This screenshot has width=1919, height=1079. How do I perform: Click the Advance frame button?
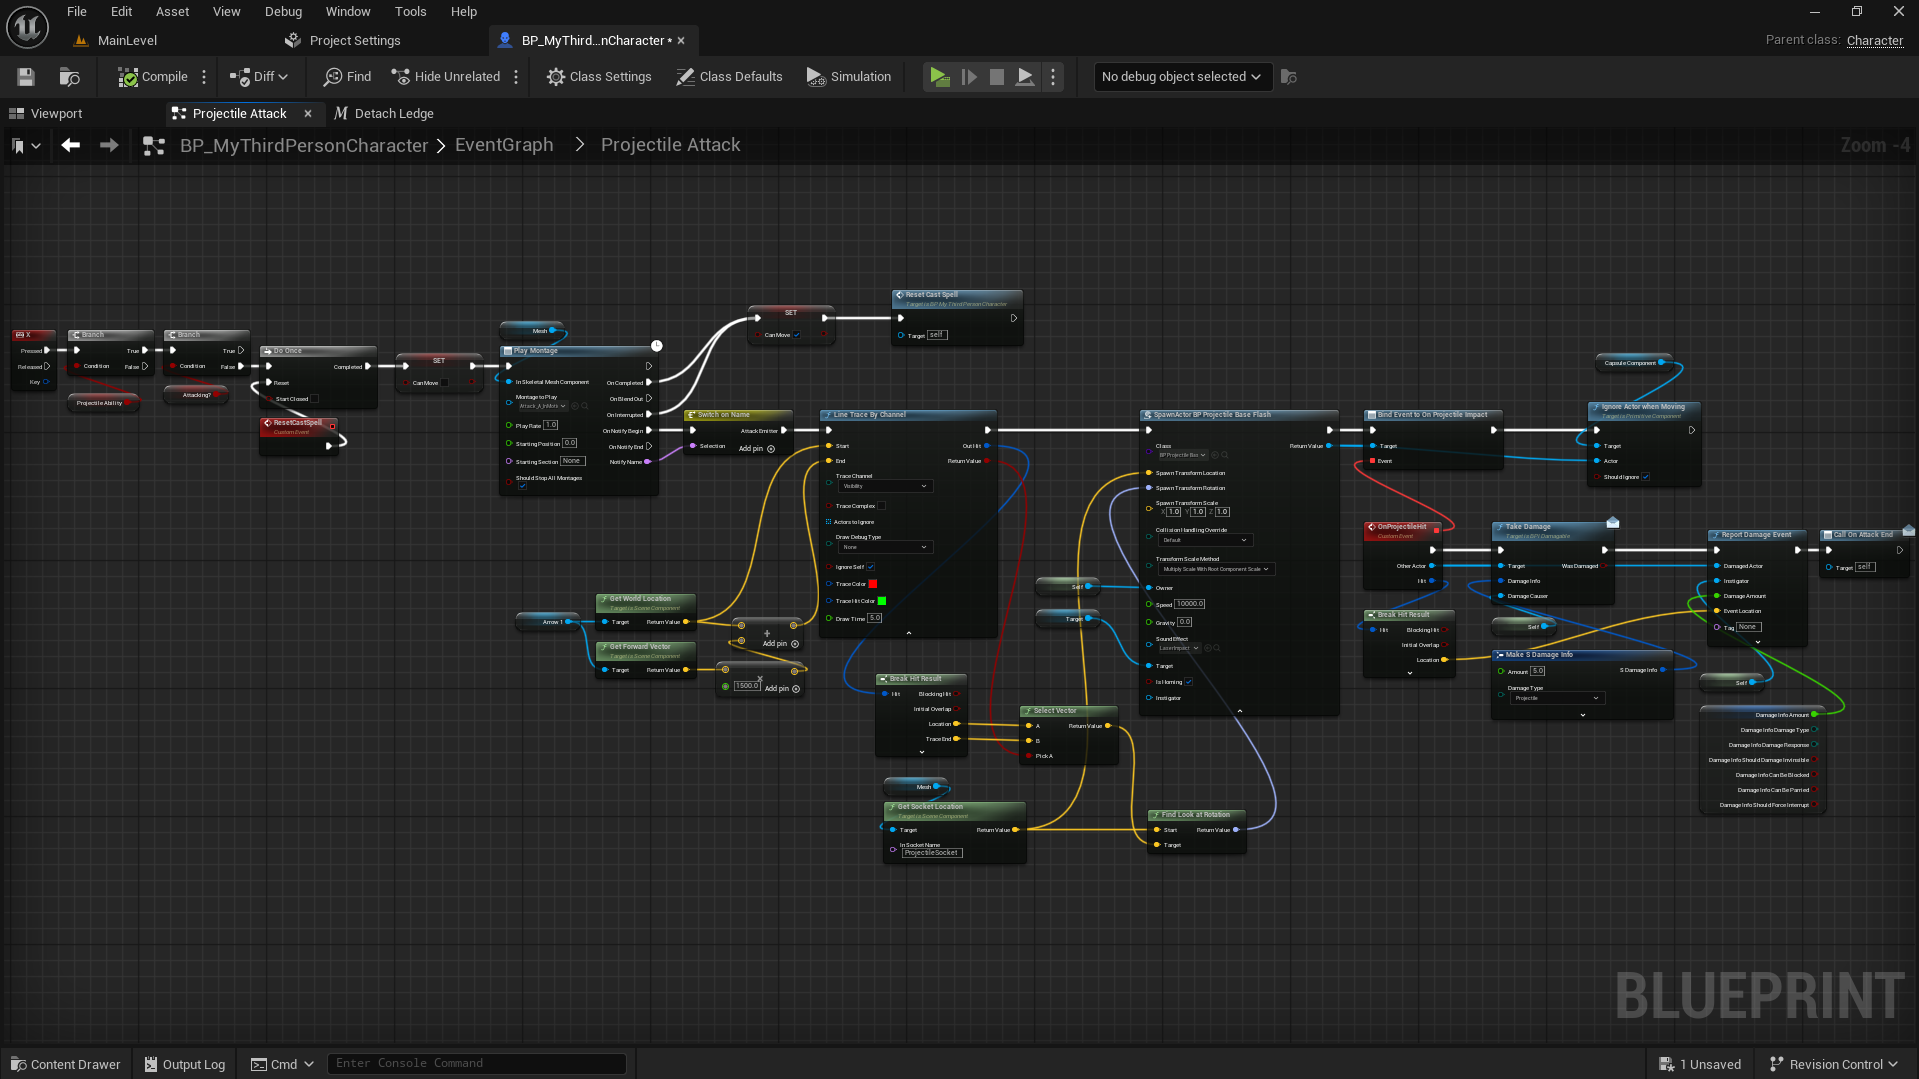coord(969,77)
